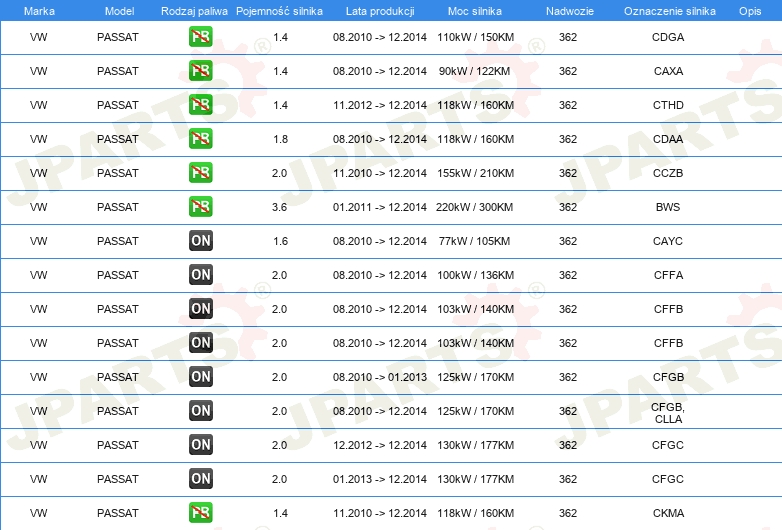Image resolution: width=782 pixels, height=530 pixels.
Task: Click the PB icon for the 3.6 BWS engine
Action: [x=200, y=207]
